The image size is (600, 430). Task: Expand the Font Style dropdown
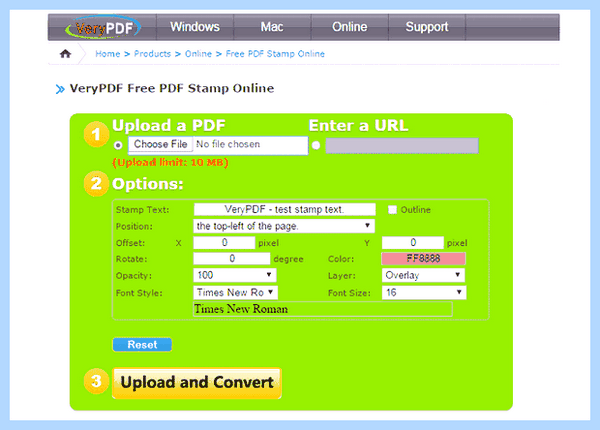pyautogui.click(x=235, y=293)
